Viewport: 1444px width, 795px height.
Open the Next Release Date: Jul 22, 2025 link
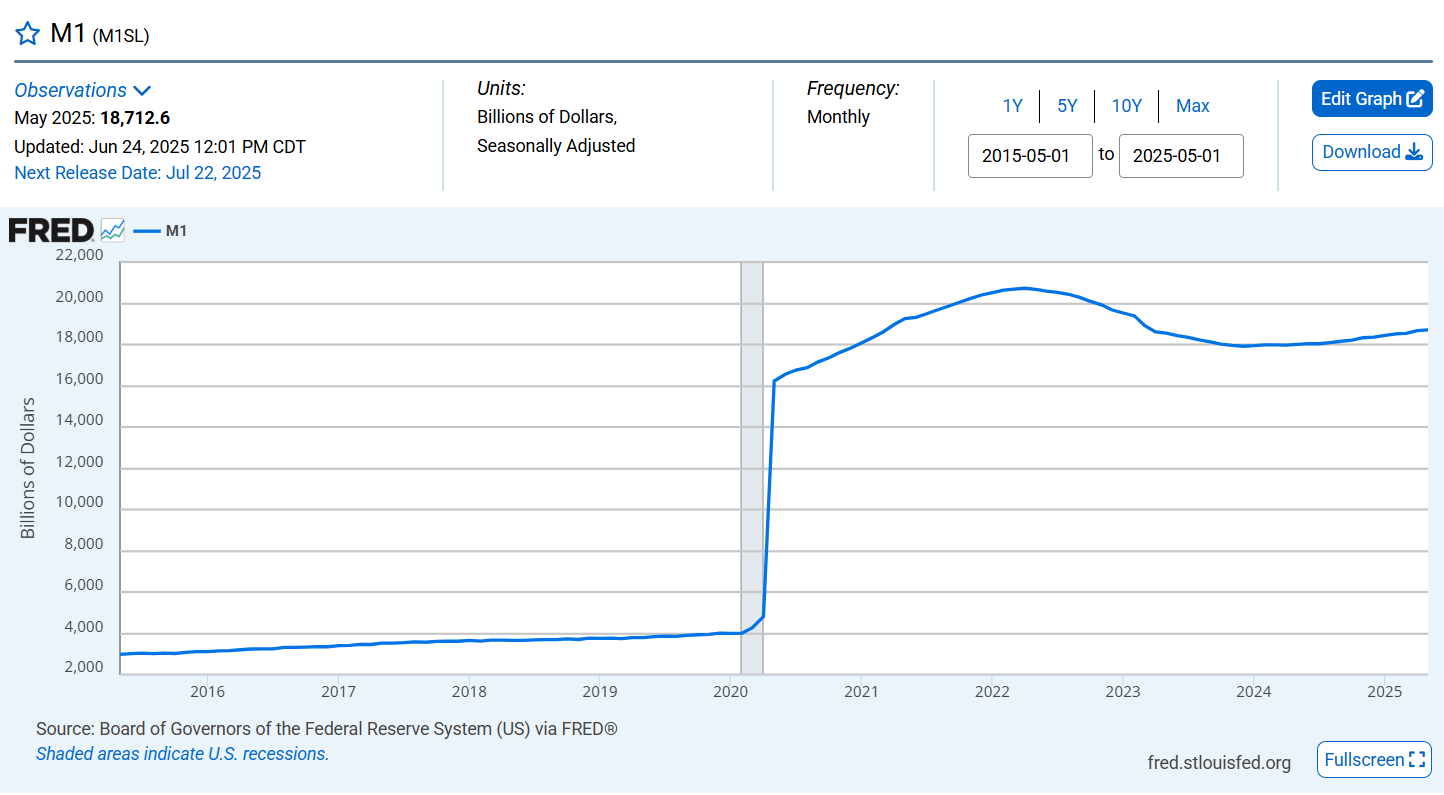coord(138,173)
